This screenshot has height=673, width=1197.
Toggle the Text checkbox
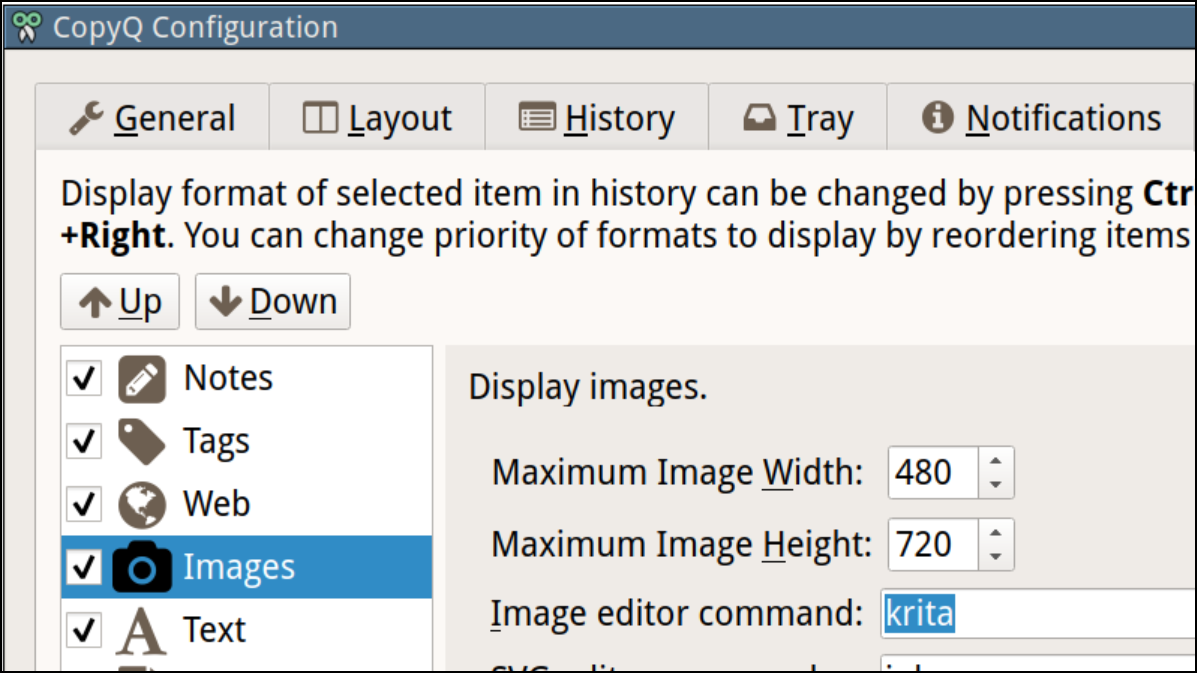click(x=84, y=630)
